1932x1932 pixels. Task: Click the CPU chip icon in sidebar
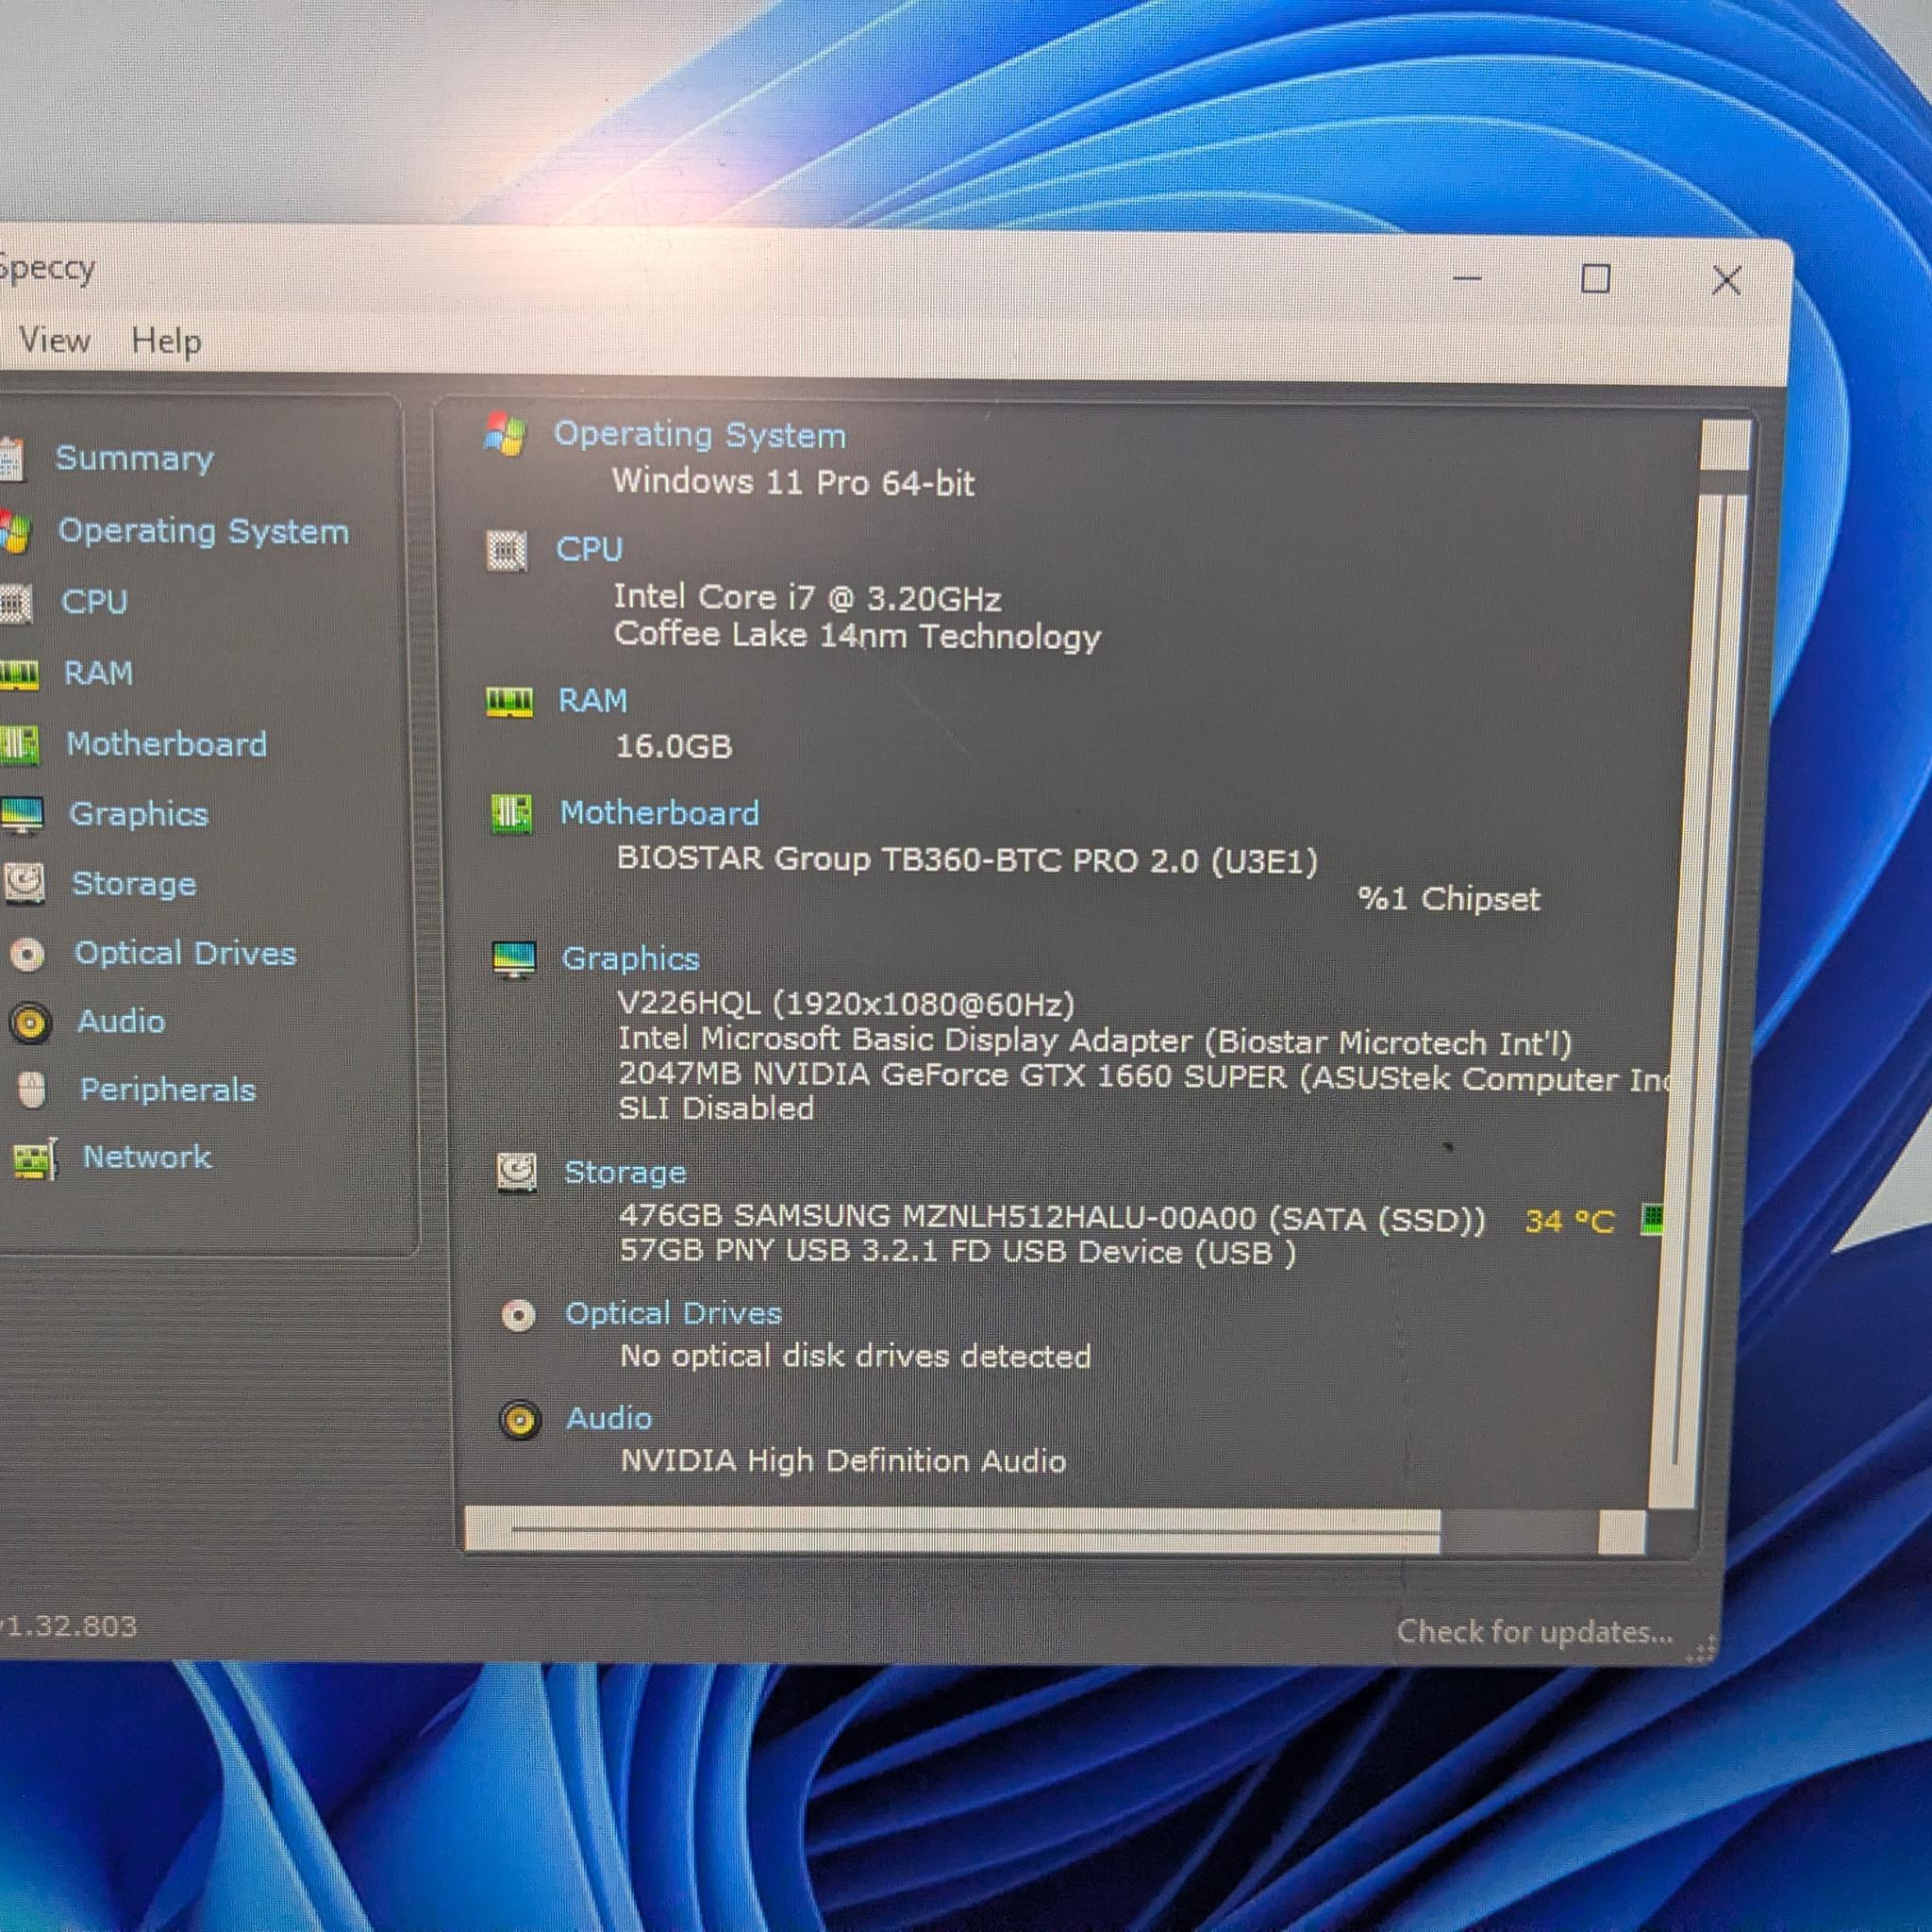(15, 603)
